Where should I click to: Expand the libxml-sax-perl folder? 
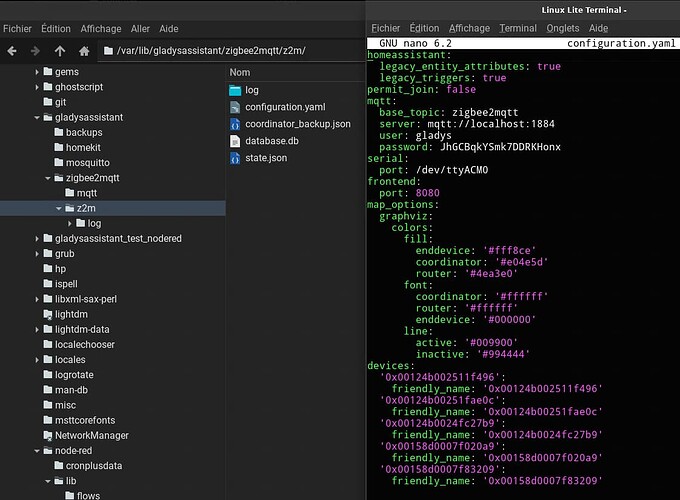(x=37, y=299)
